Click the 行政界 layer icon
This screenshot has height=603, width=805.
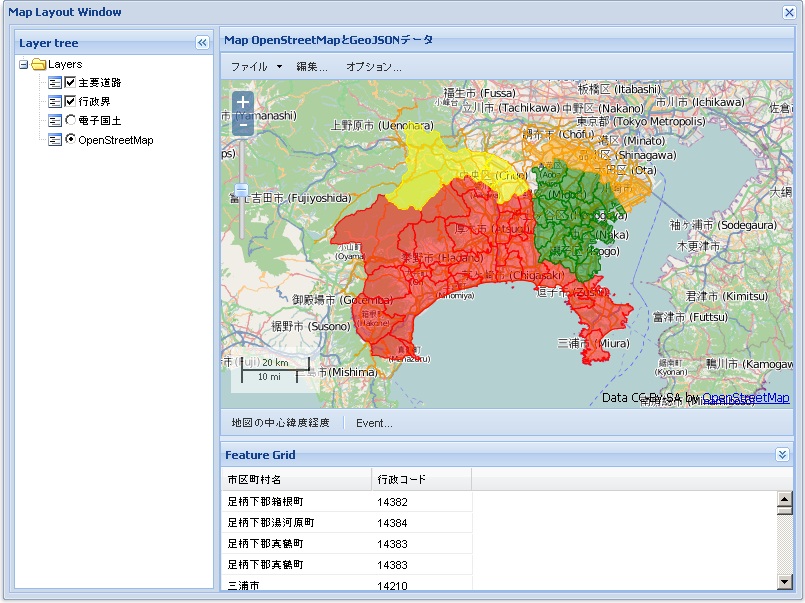coord(55,102)
